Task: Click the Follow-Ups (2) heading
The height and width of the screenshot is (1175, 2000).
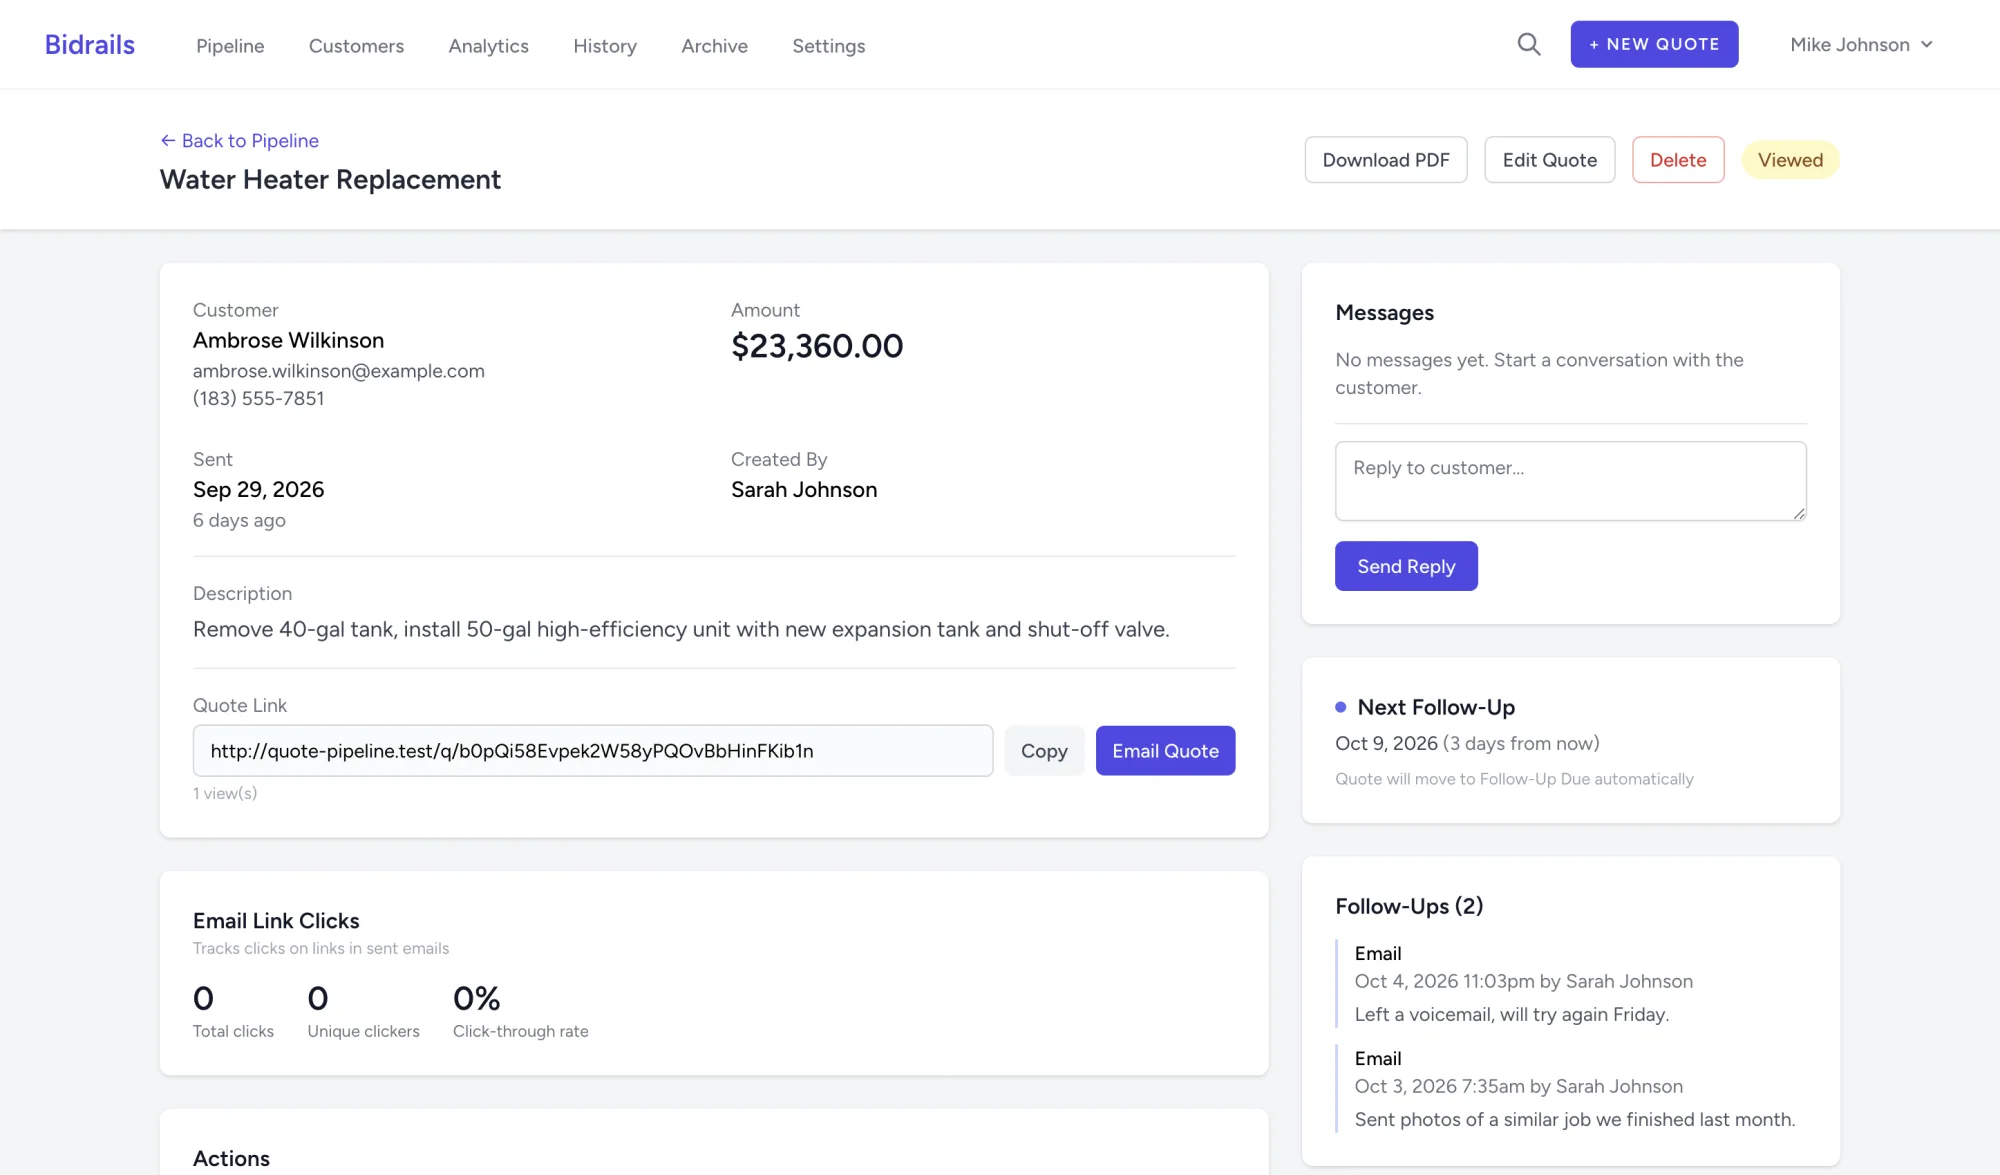Action: coord(1409,907)
